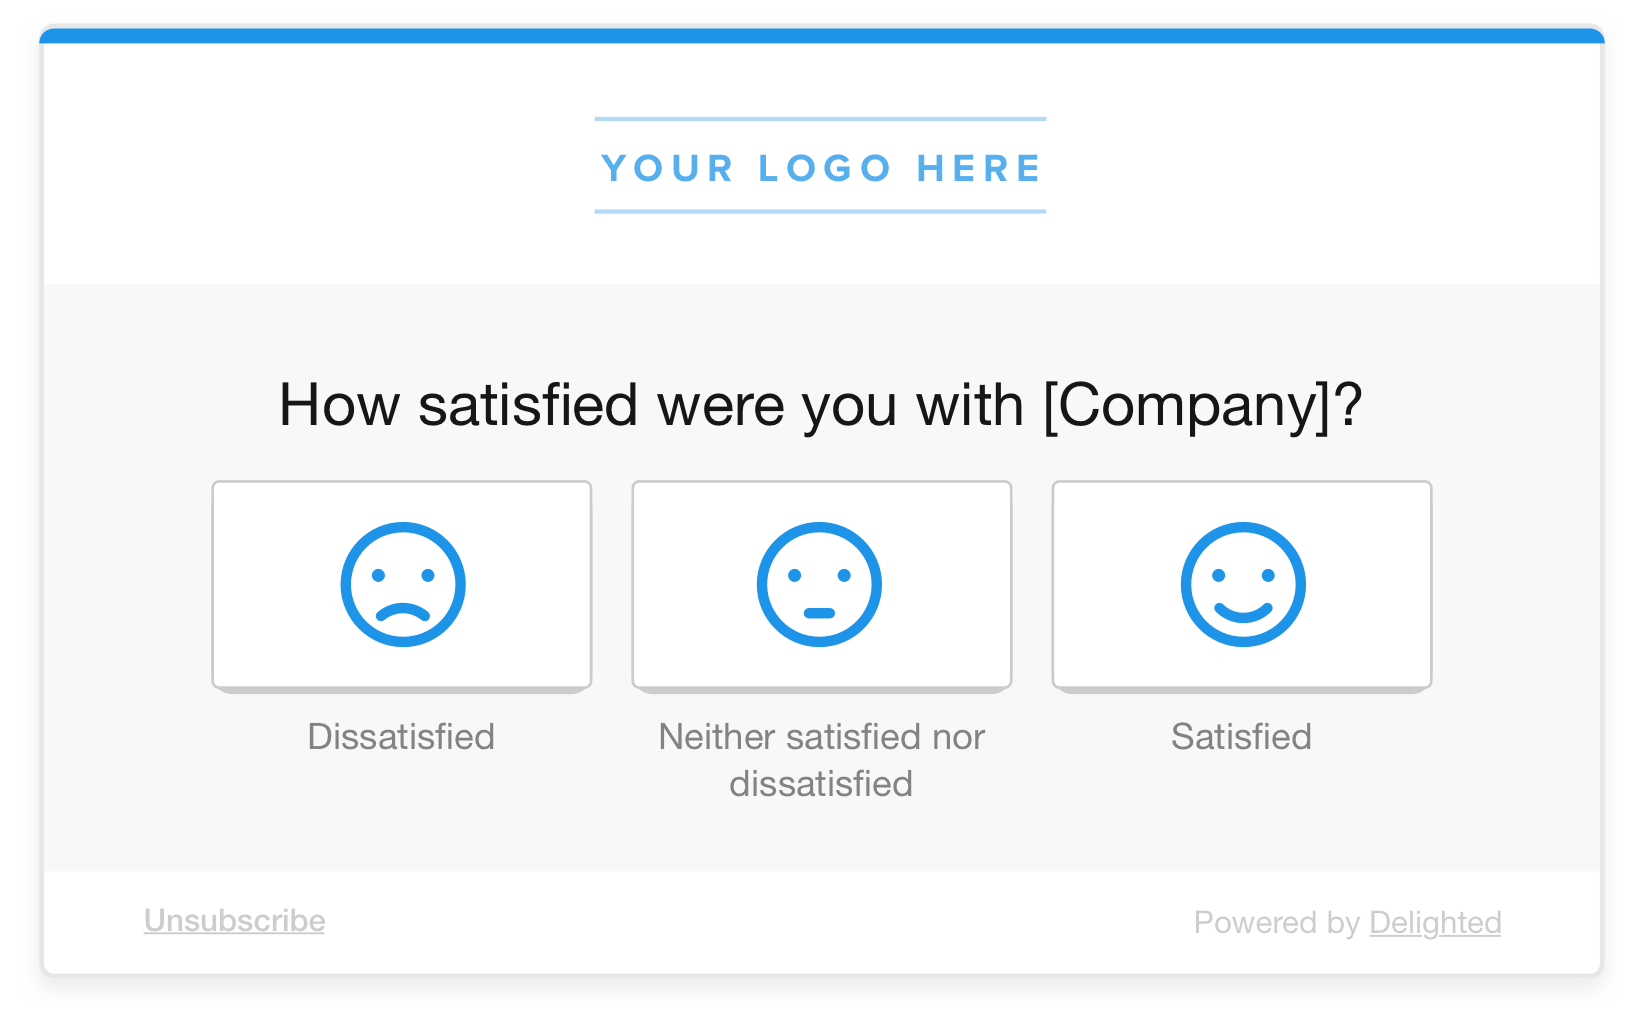Click the survey question heading

tap(821, 404)
